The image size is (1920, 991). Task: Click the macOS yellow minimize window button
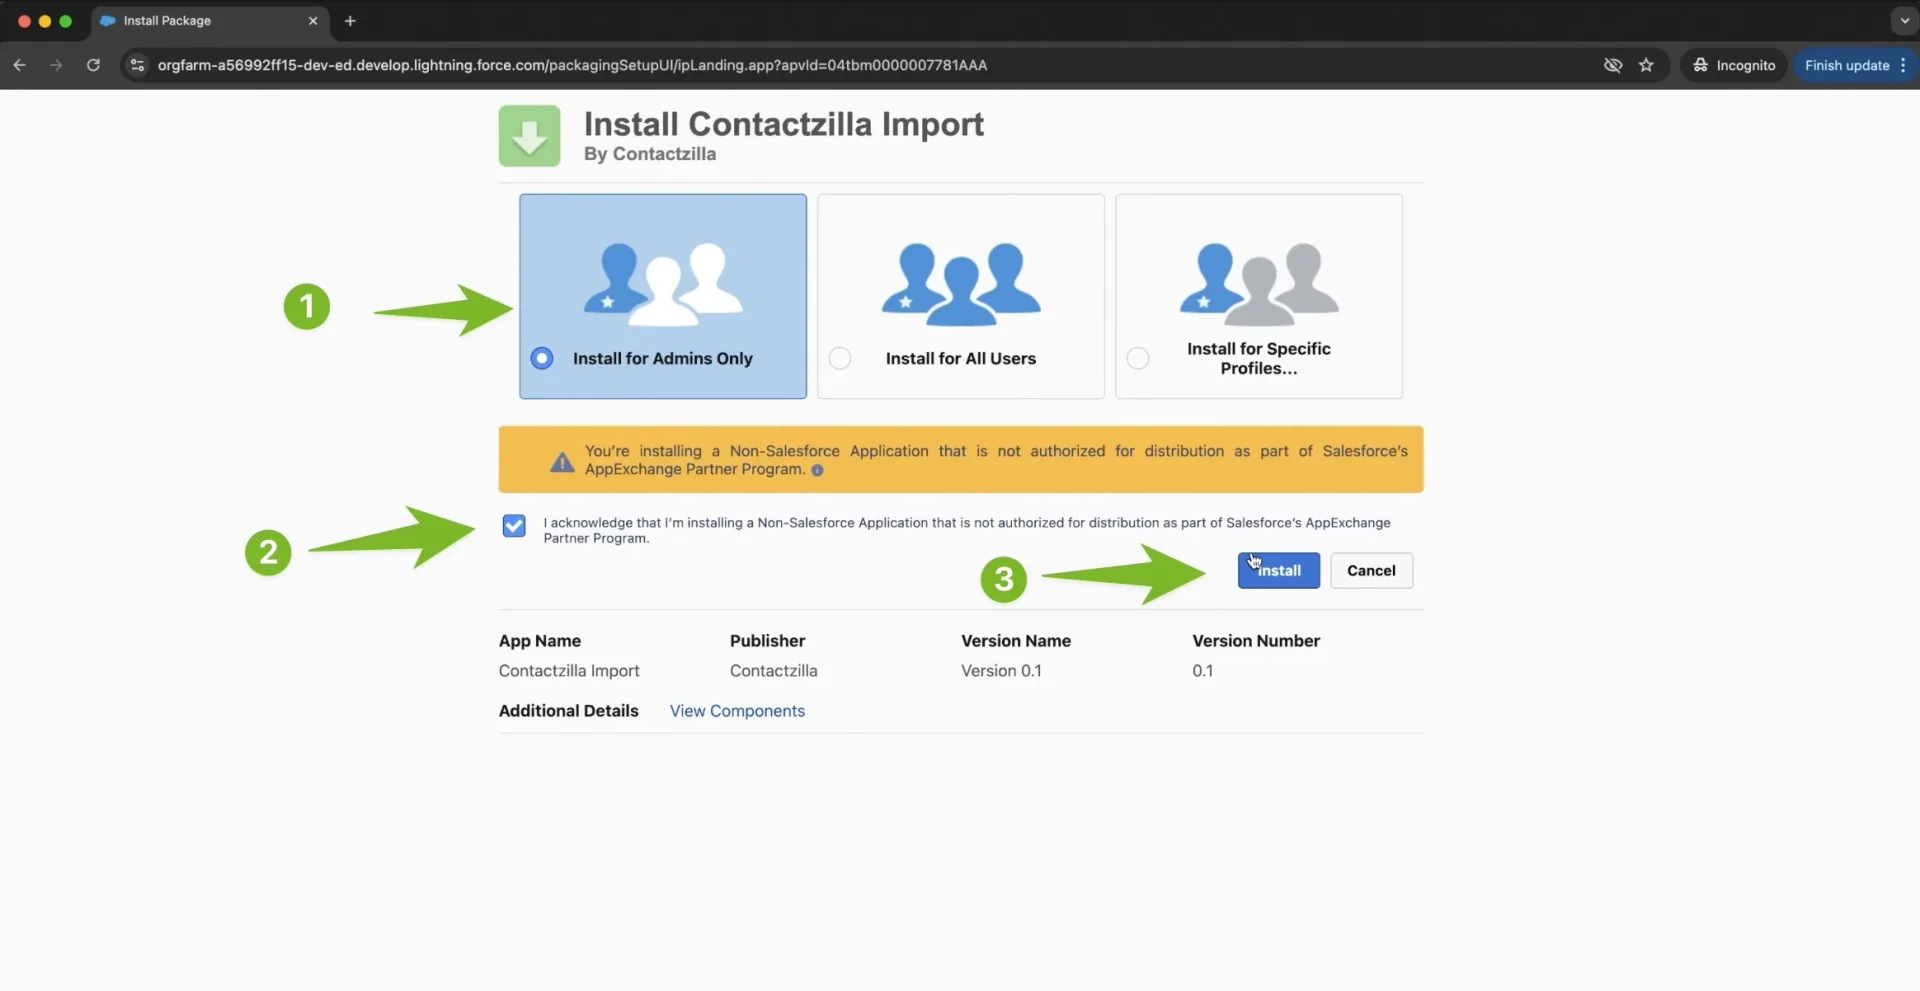coord(45,21)
